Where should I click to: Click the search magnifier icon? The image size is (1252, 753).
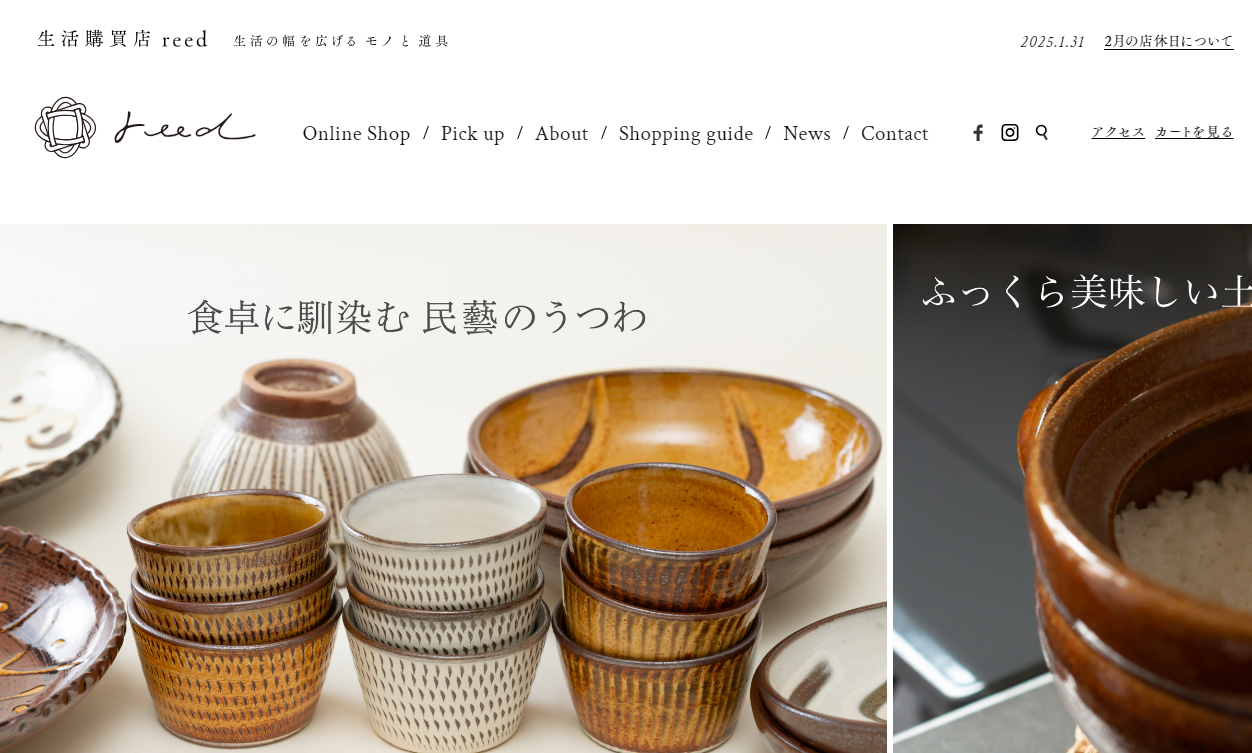(1042, 132)
